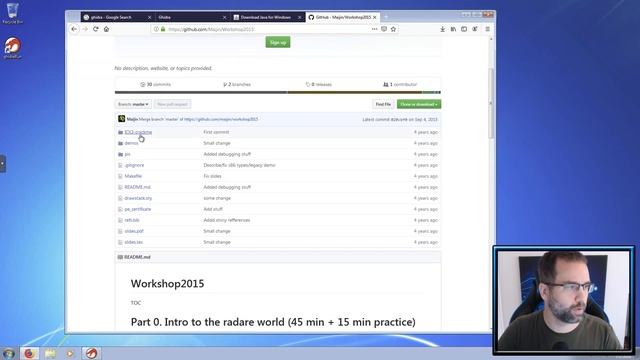Toggle the Firefox sidebar icon
The width and height of the screenshot is (640, 360).
click(x=464, y=29)
